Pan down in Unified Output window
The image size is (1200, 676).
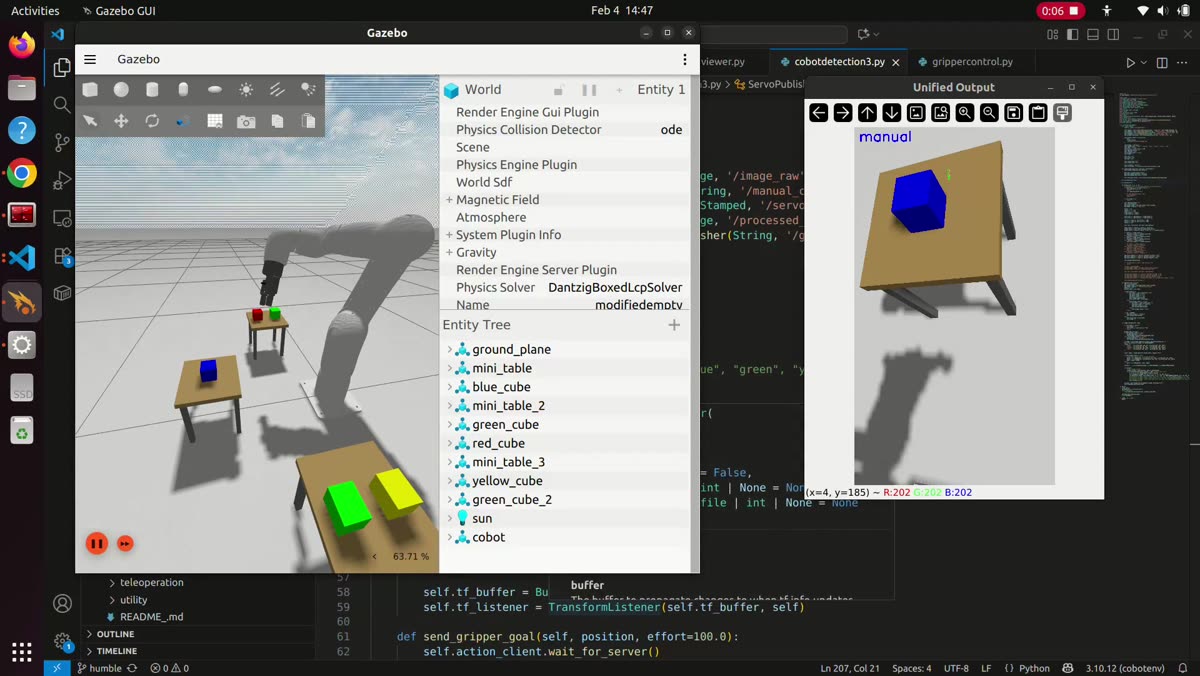point(892,113)
